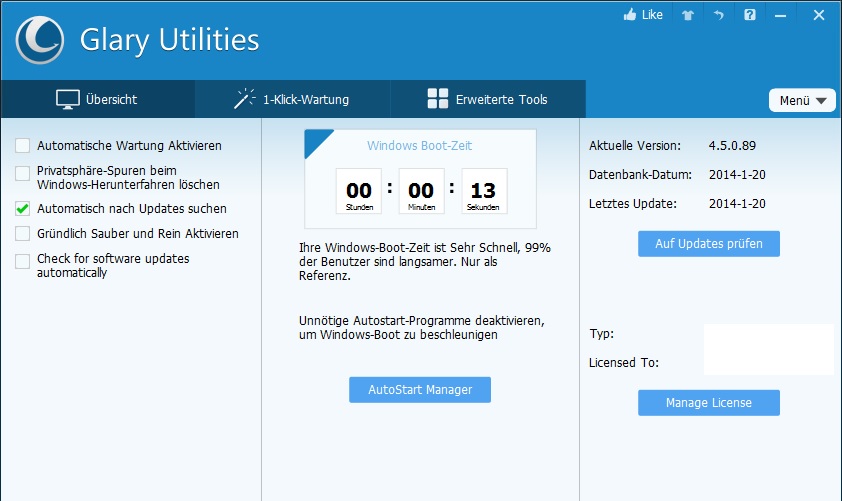Click the undo arrow icon in title bar

click(x=718, y=15)
